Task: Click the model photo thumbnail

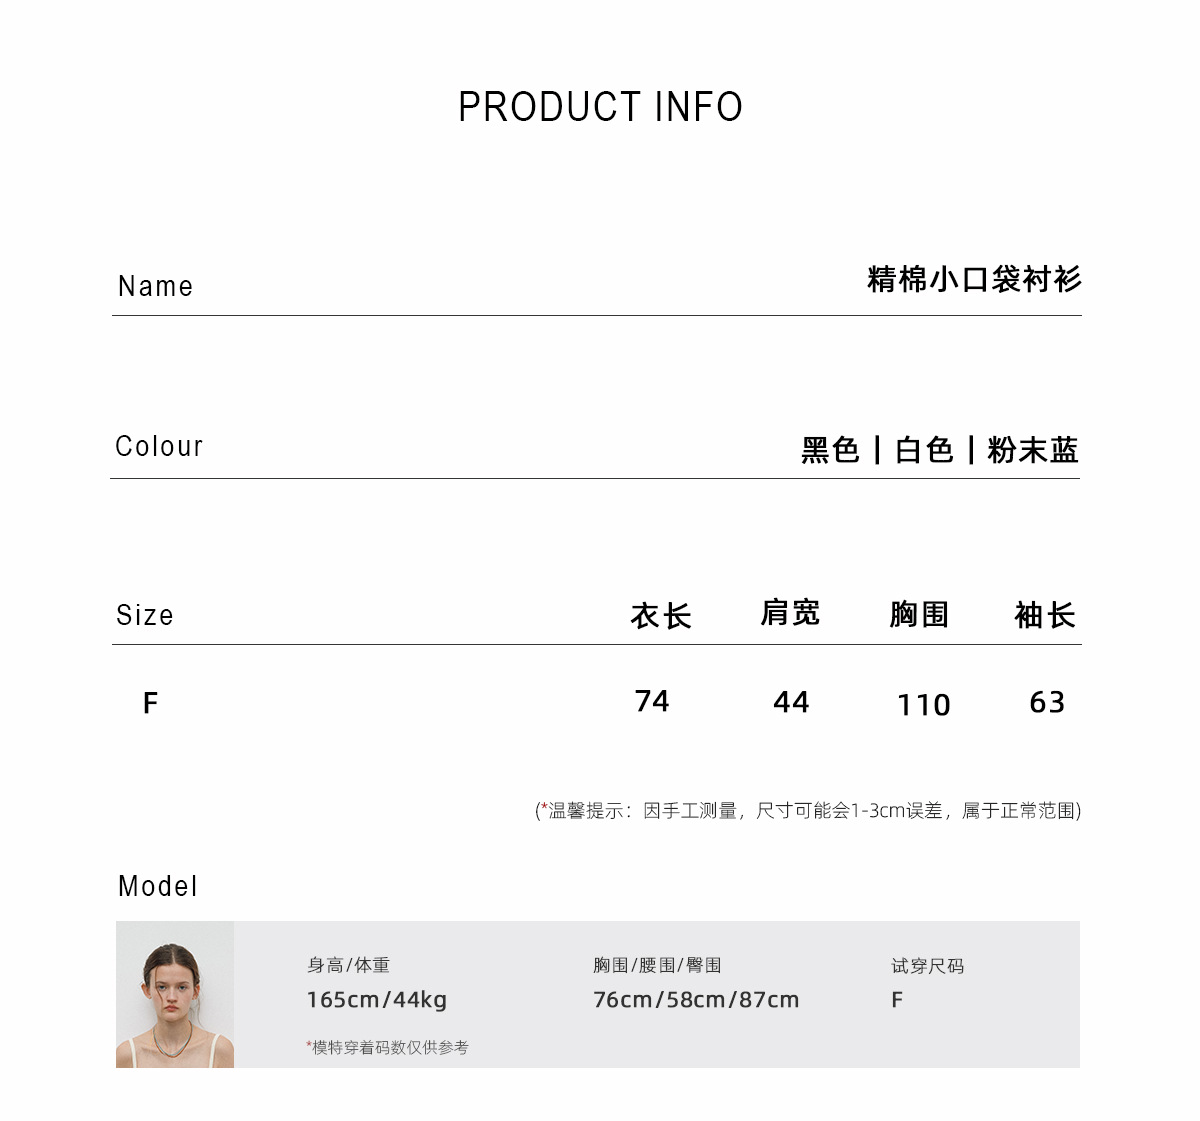Action: [x=175, y=994]
